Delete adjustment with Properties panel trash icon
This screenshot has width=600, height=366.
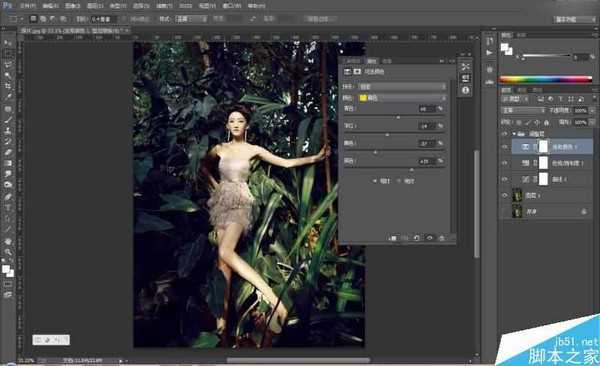click(442, 238)
